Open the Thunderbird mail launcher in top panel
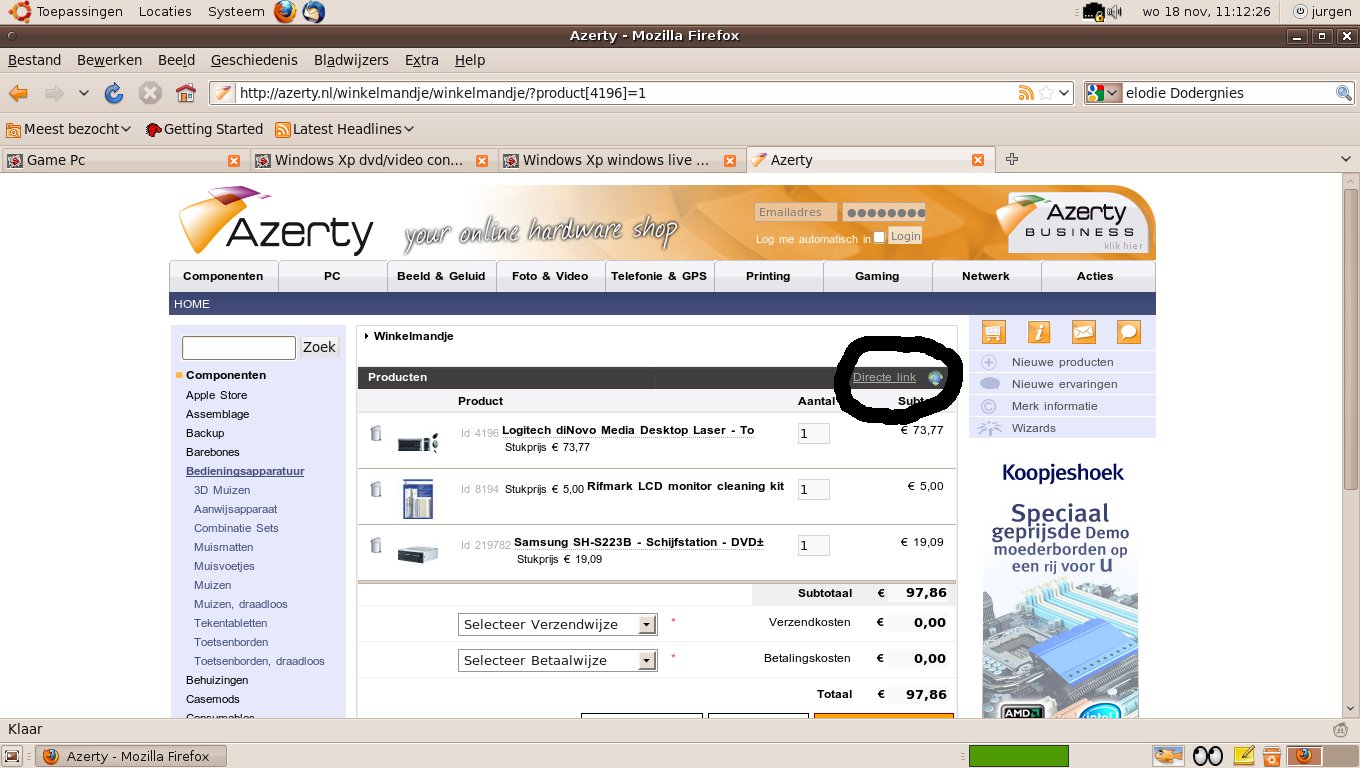Image resolution: width=1360 pixels, height=768 pixels. pos(313,12)
